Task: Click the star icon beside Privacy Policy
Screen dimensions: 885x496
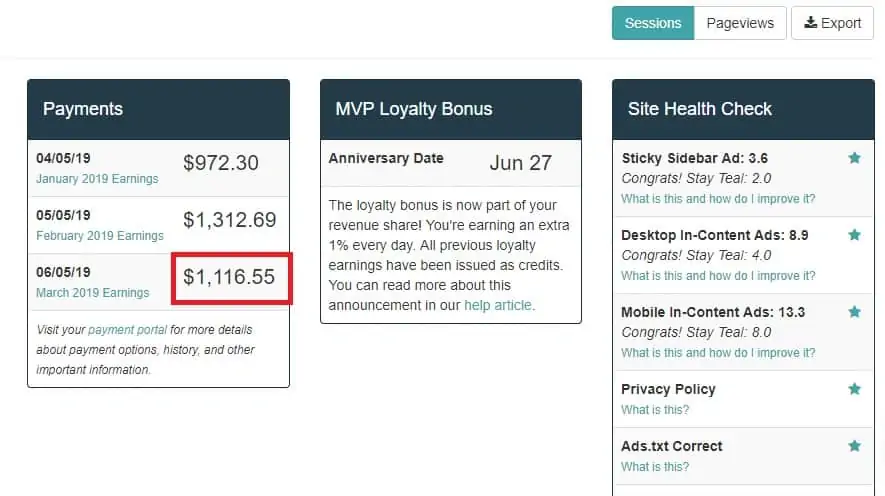Action: [855, 389]
